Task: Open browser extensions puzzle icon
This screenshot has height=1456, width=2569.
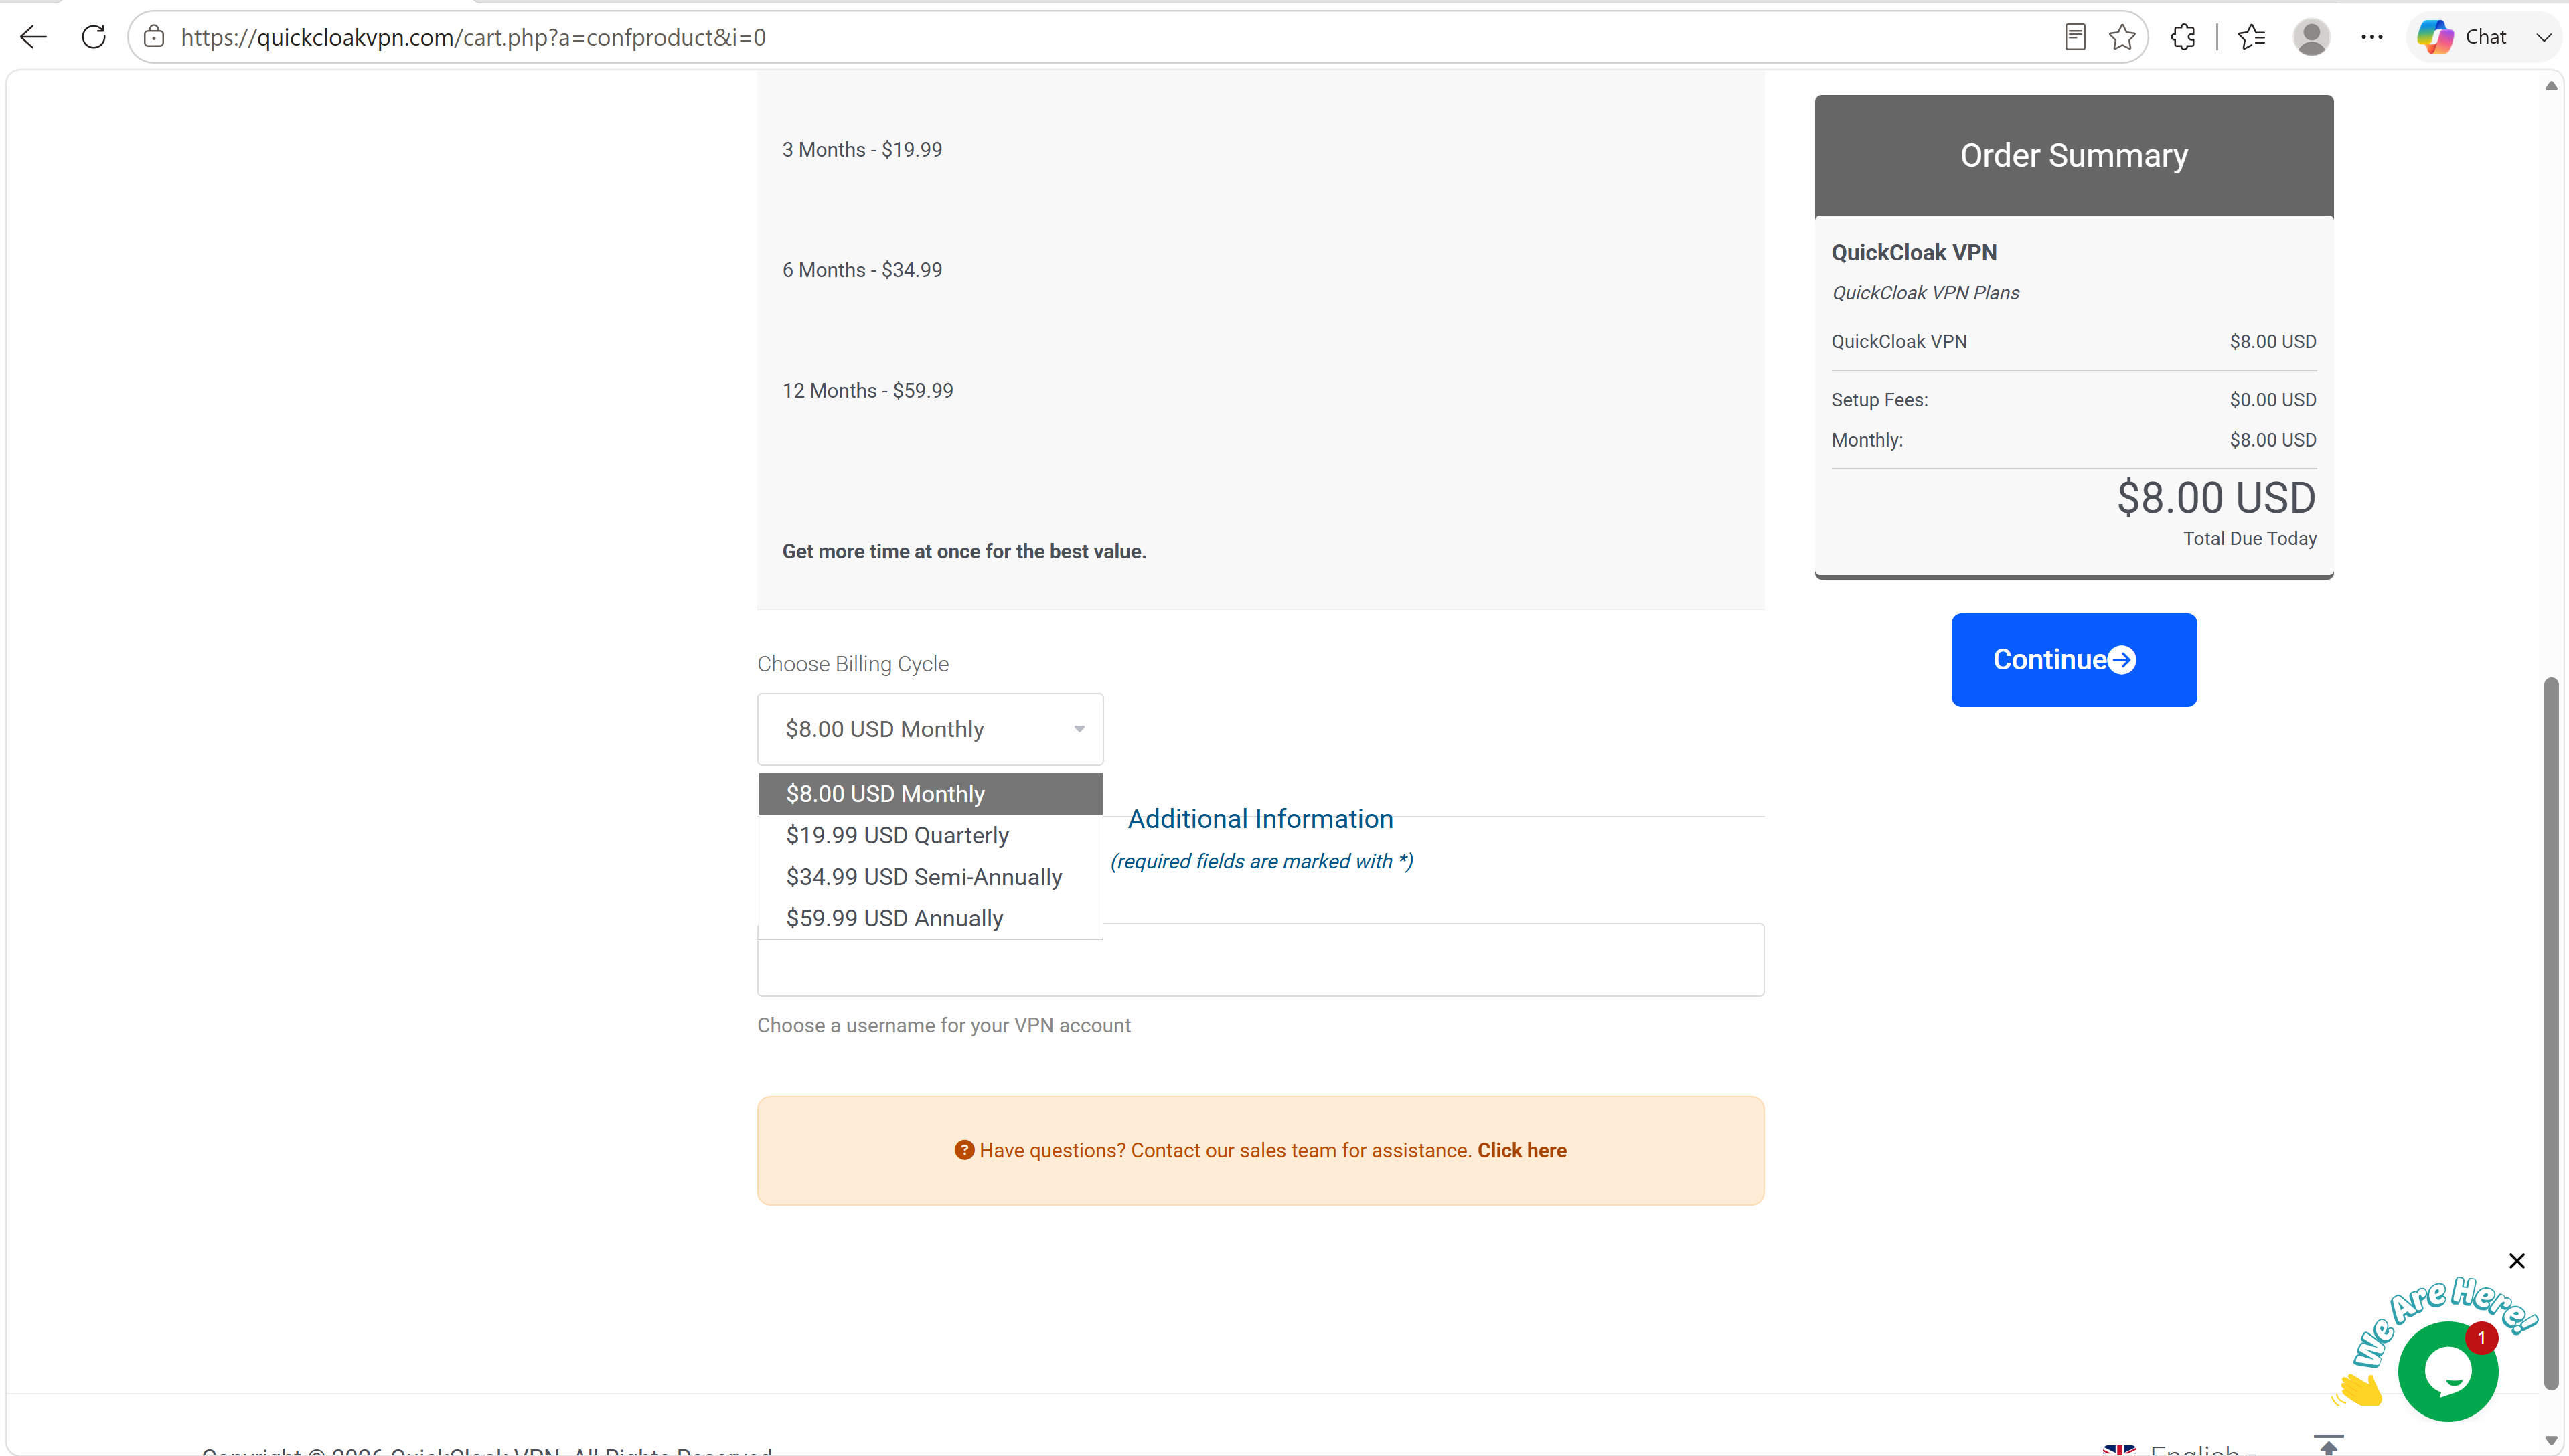Action: pos(2183,37)
